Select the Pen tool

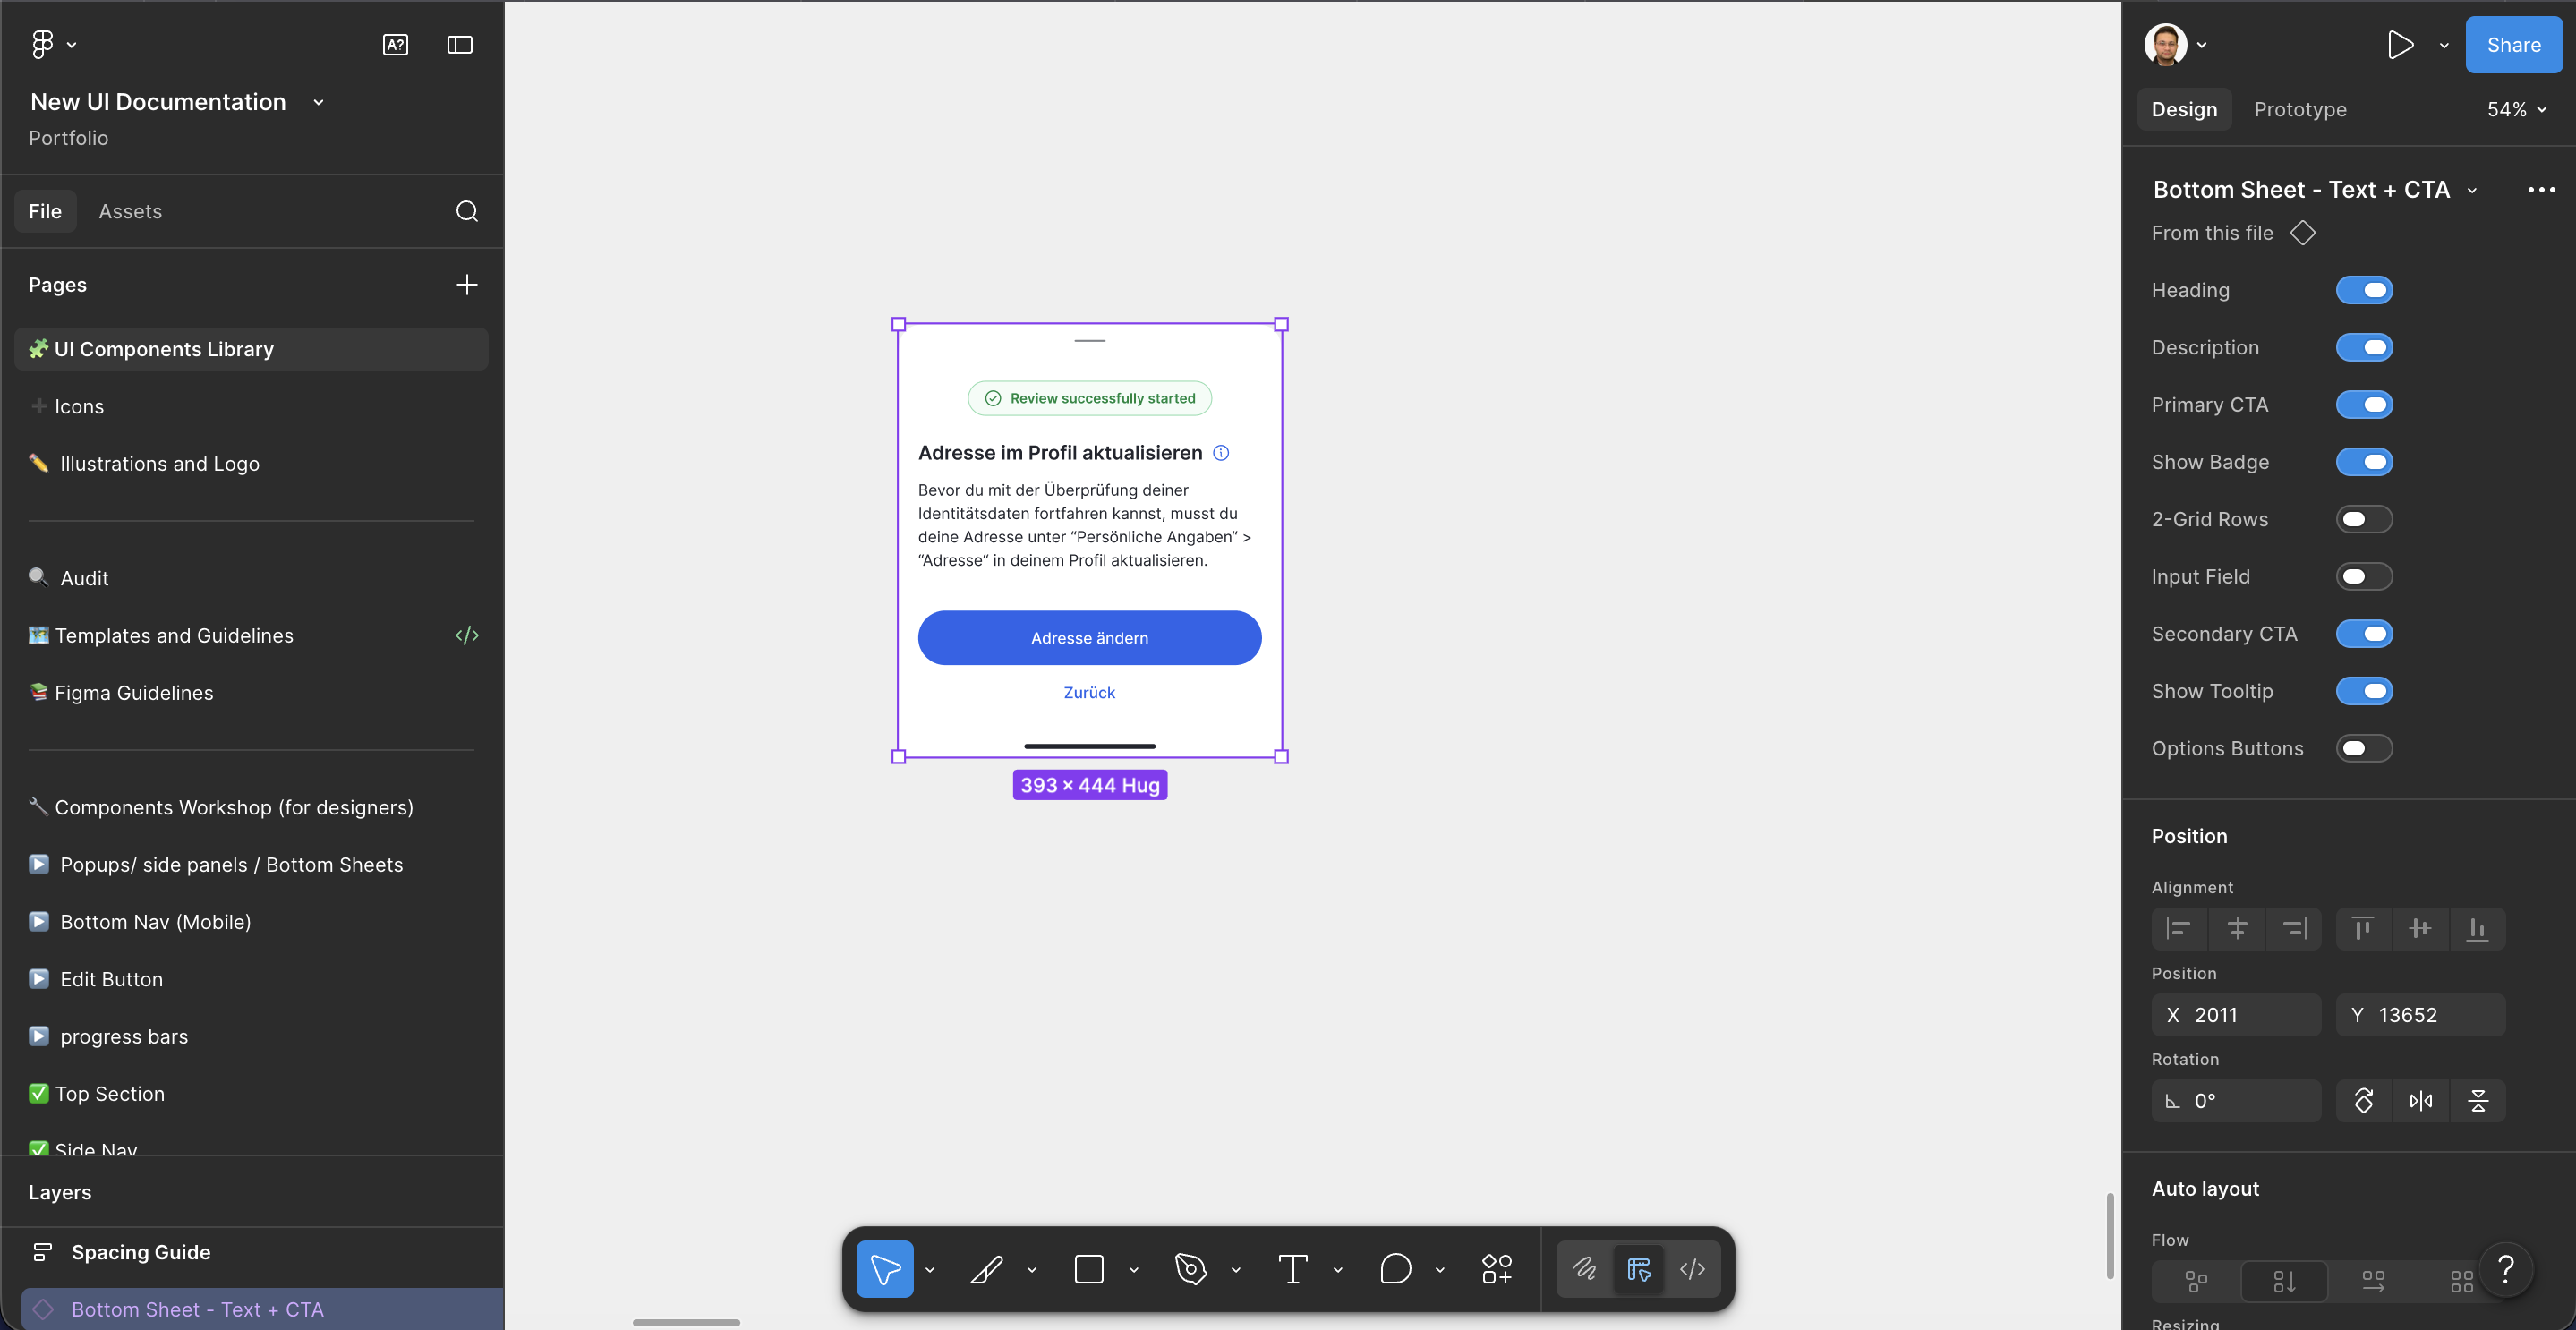pos(1191,1269)
